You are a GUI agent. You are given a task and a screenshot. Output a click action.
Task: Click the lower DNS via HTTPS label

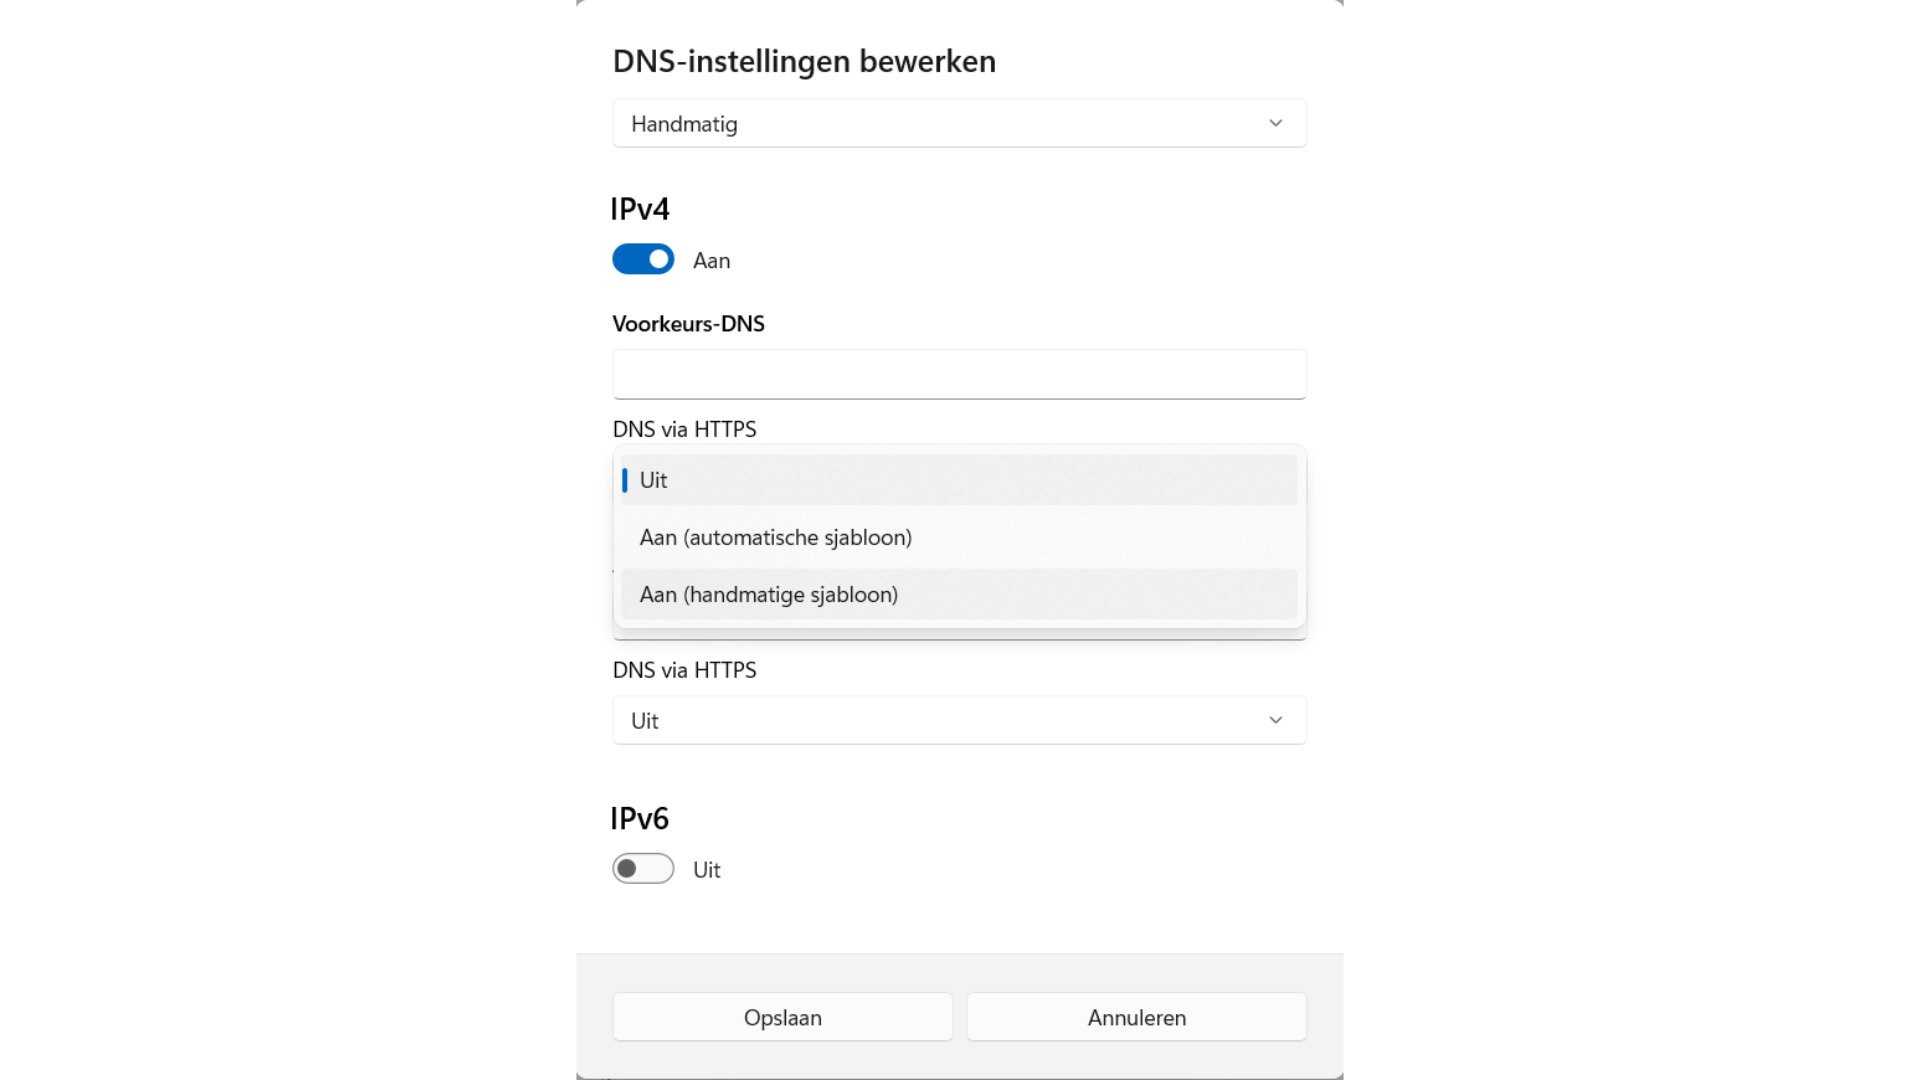point(684,670)
